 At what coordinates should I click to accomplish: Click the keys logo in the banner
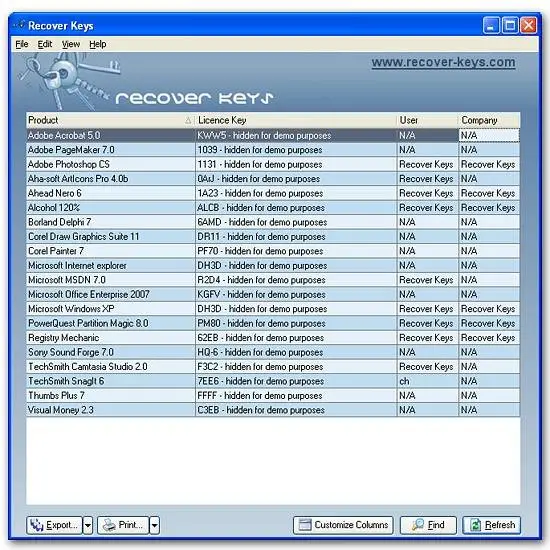67,81
